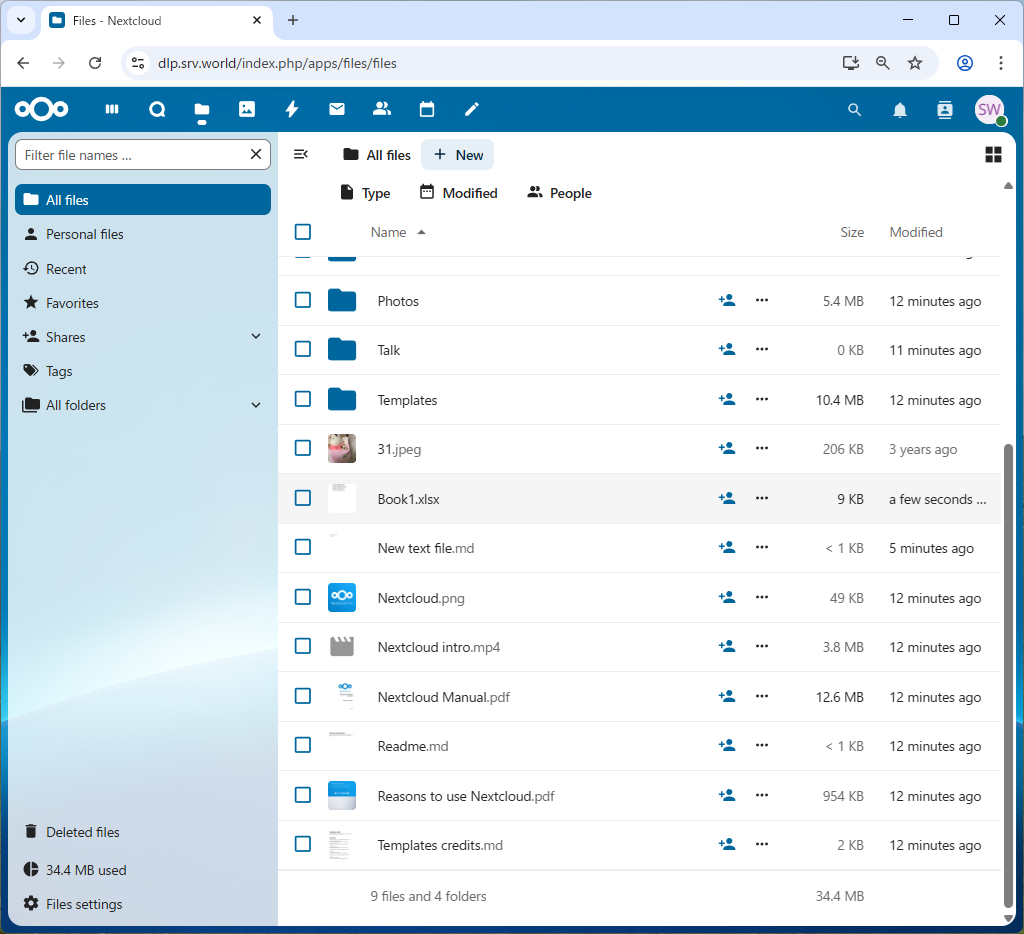Click the Nextcloud logo
This screenshot has height=934, width=1024.
[x=42, y=109]
